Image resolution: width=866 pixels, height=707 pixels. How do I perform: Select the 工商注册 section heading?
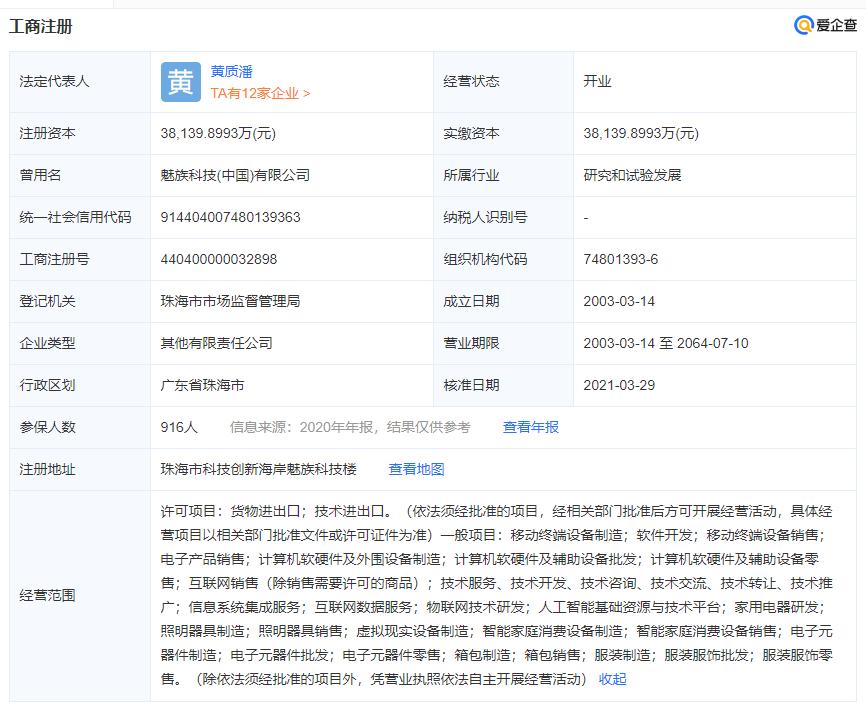click(41, 26)
